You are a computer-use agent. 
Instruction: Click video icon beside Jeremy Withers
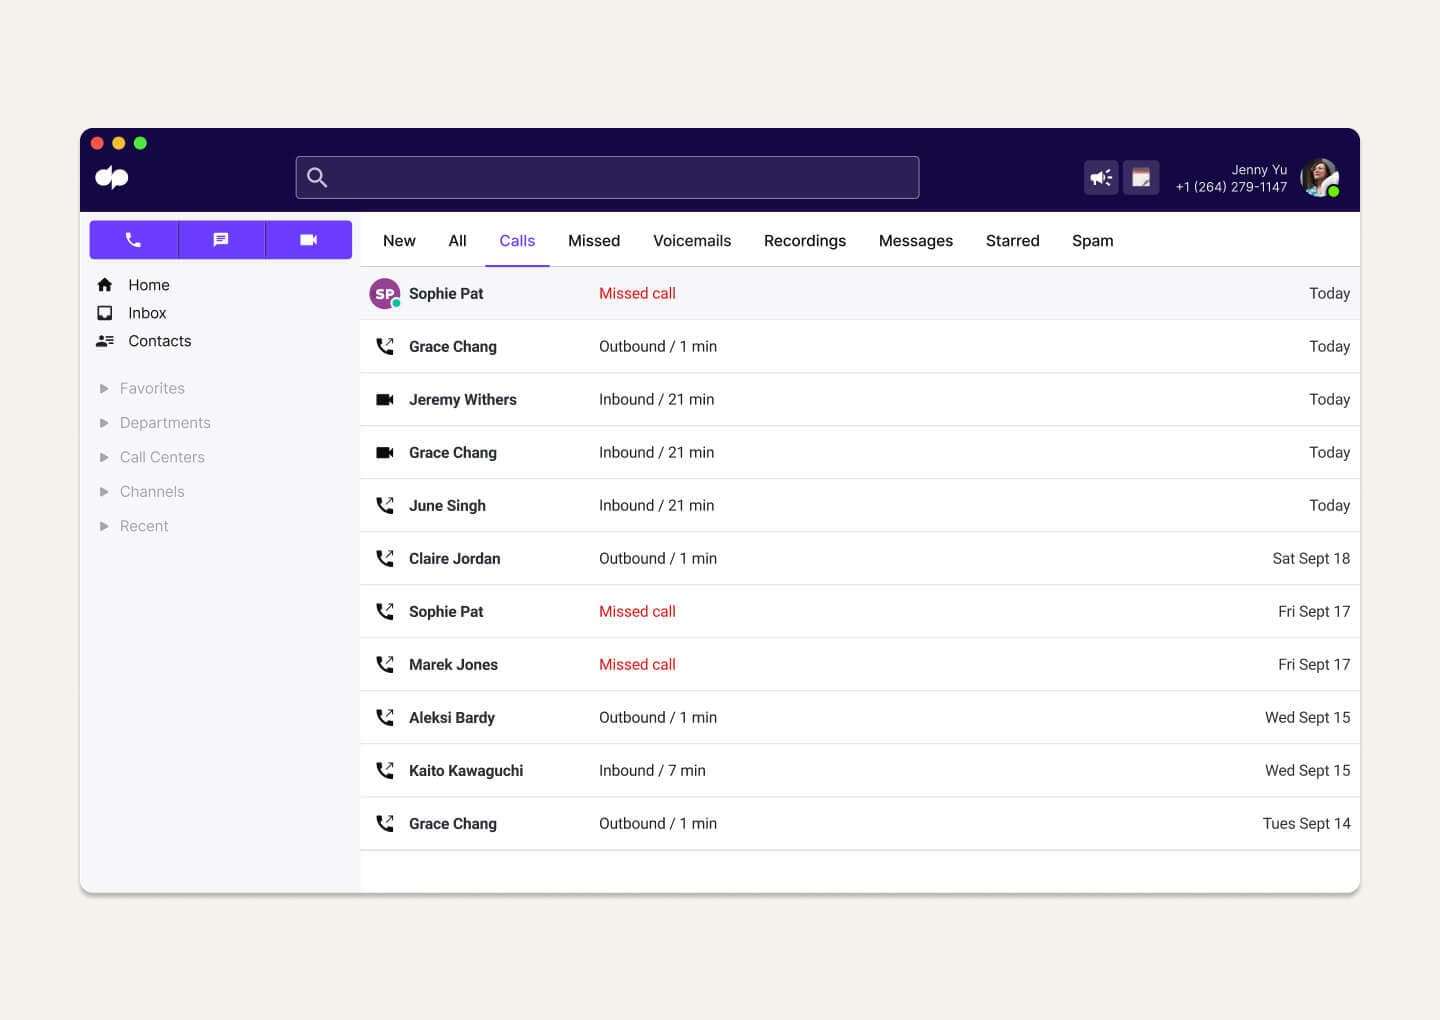[x=385, y=400]
